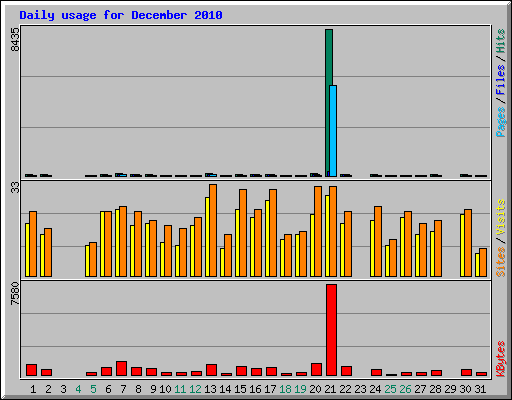This screenshot has width=512, height=400.
Task: Click the 8435 axis value of the hits chart
Action: [15, 39]
